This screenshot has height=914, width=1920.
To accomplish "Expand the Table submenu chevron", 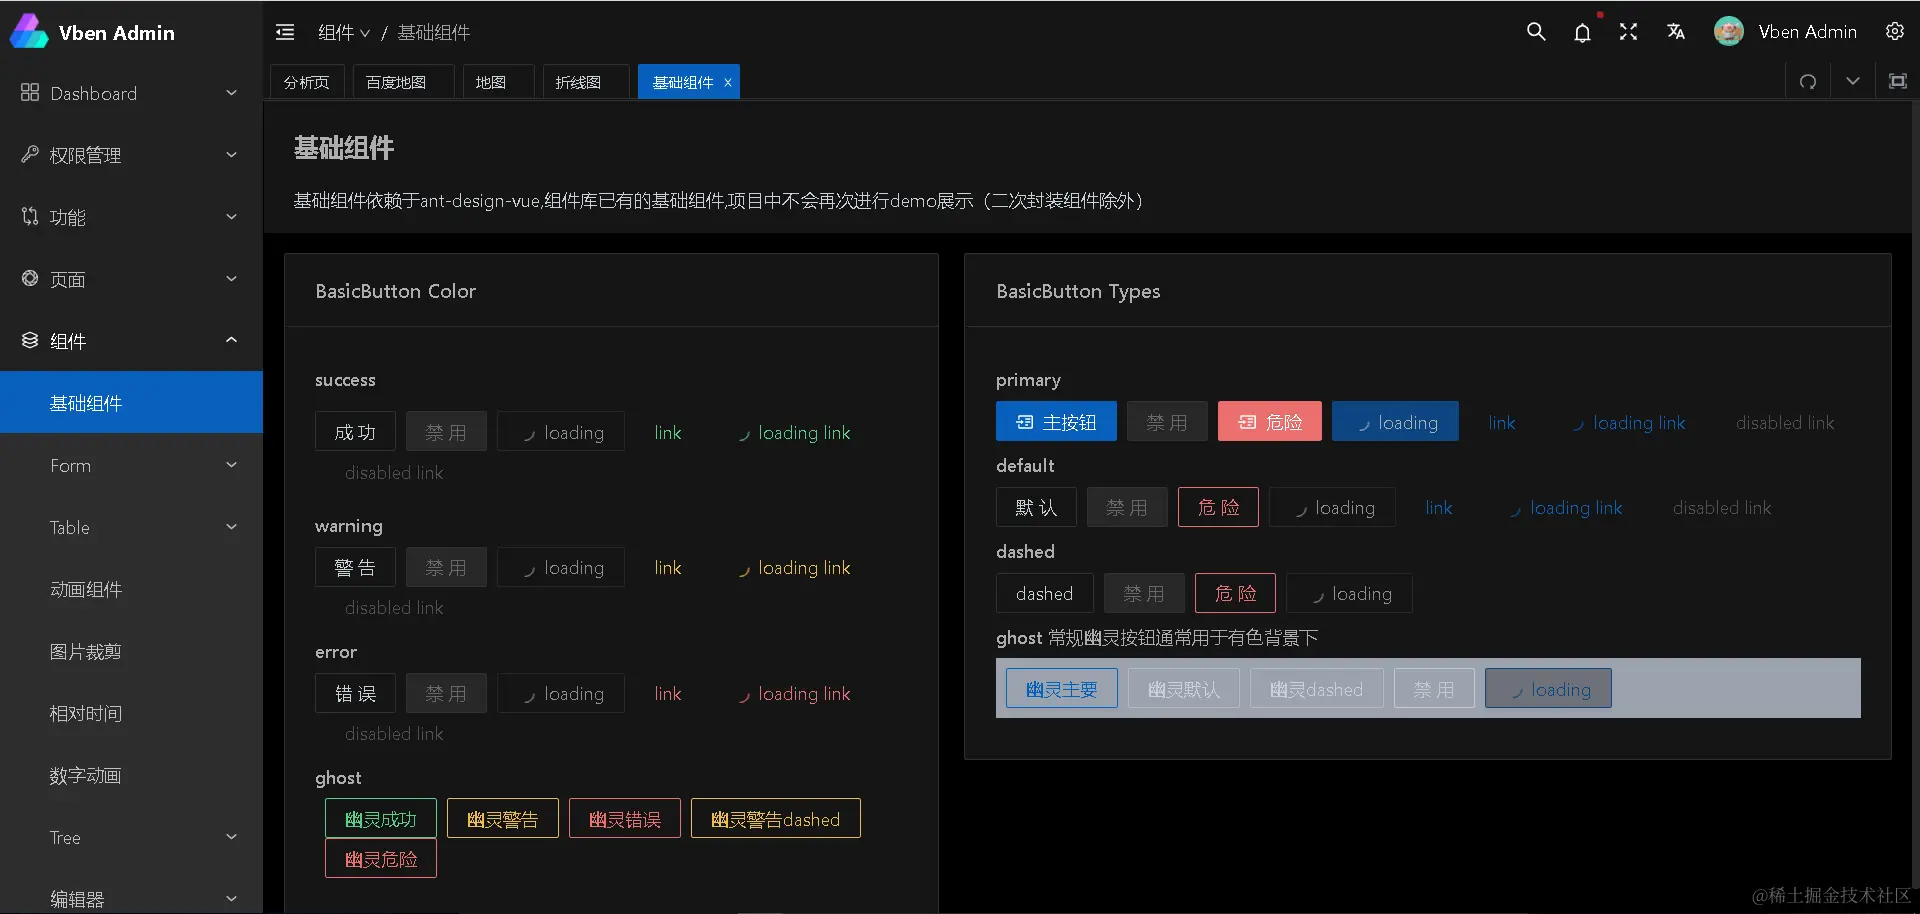I will point(231,527).
